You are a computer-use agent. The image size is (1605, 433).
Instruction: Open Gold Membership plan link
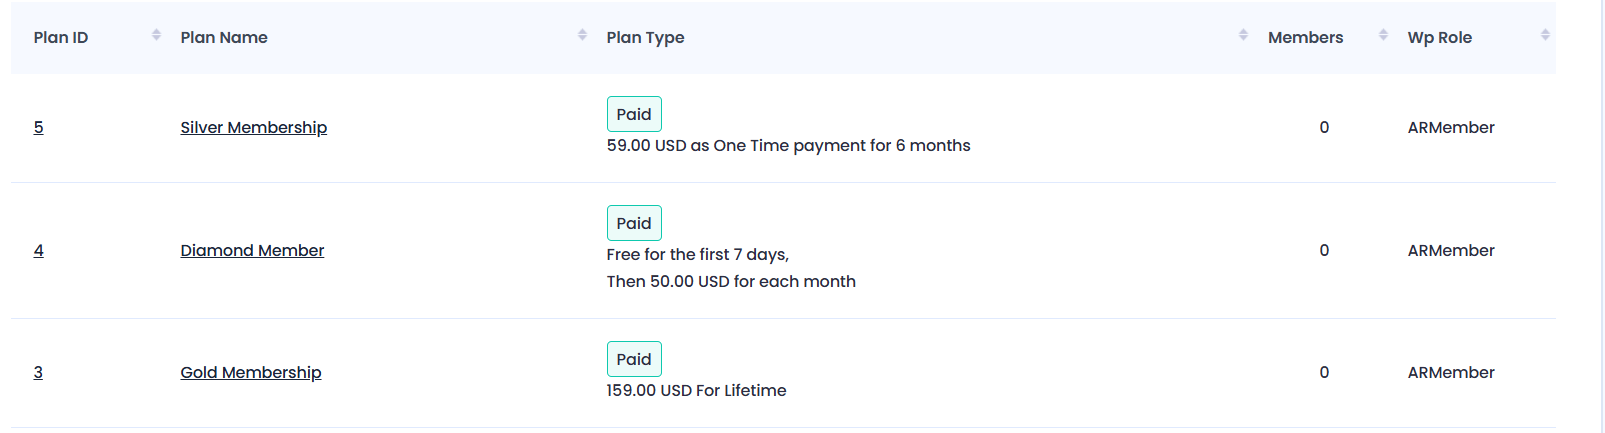251,372
